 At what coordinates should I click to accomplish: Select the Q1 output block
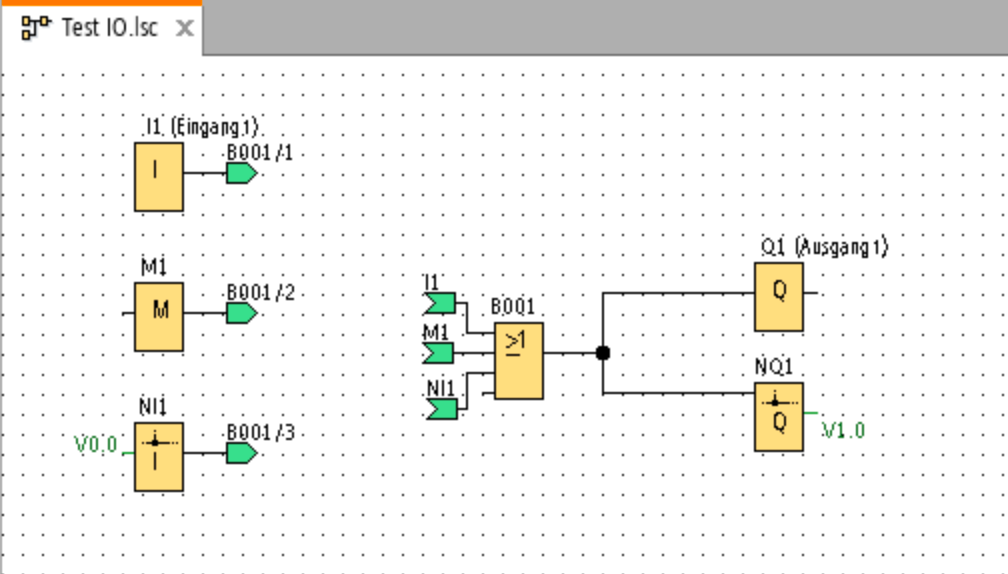(x=778, y=297)
